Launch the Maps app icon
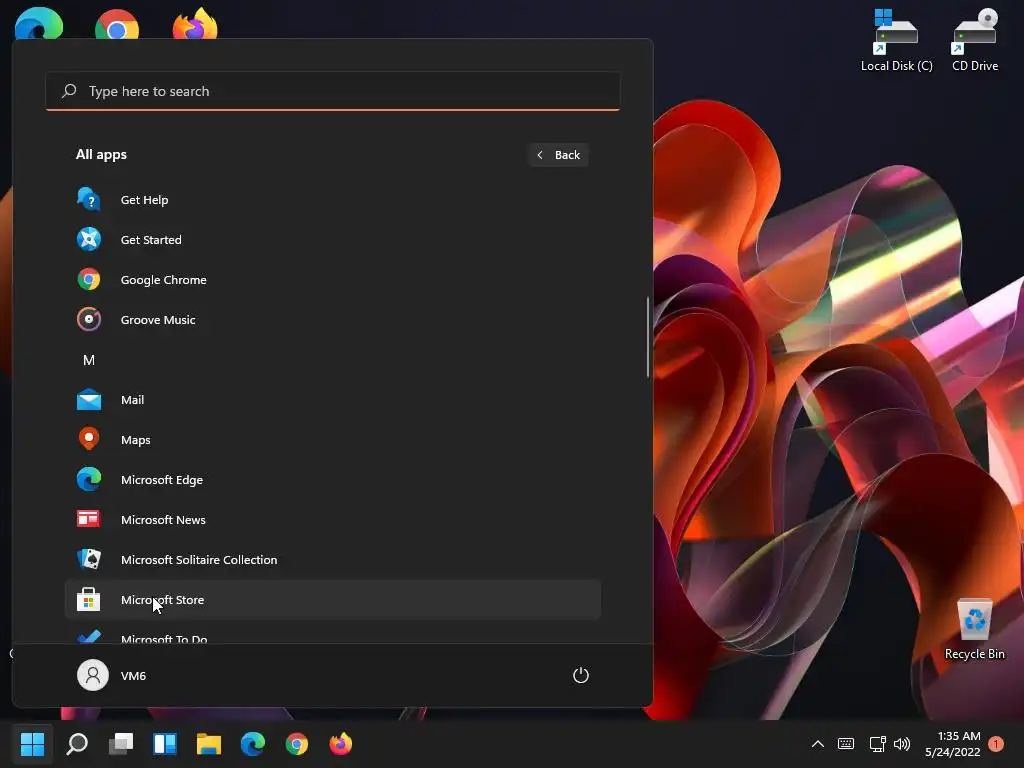Screen dimensions: 1024x768 click(x=89, y=439)
